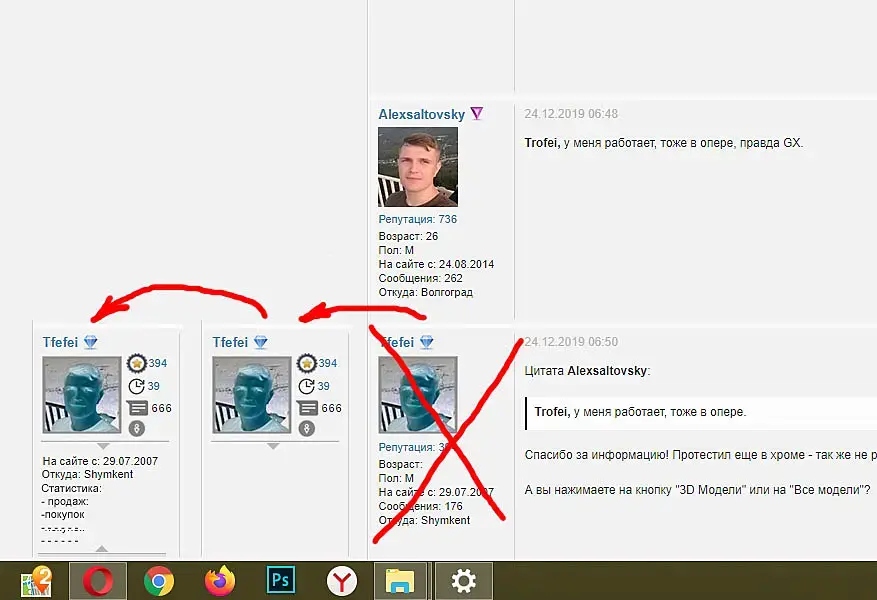
Task: Open Alexsaltovsky's profile via username
Action: point(422,114)
